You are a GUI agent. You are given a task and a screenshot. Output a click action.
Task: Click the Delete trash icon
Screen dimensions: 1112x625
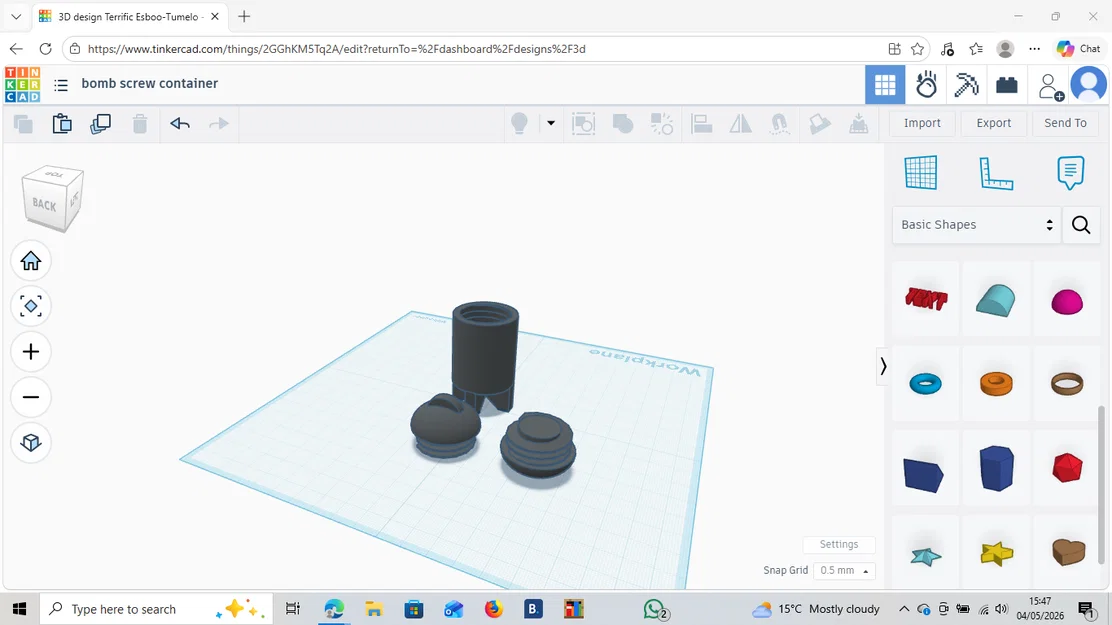[140, 124]
